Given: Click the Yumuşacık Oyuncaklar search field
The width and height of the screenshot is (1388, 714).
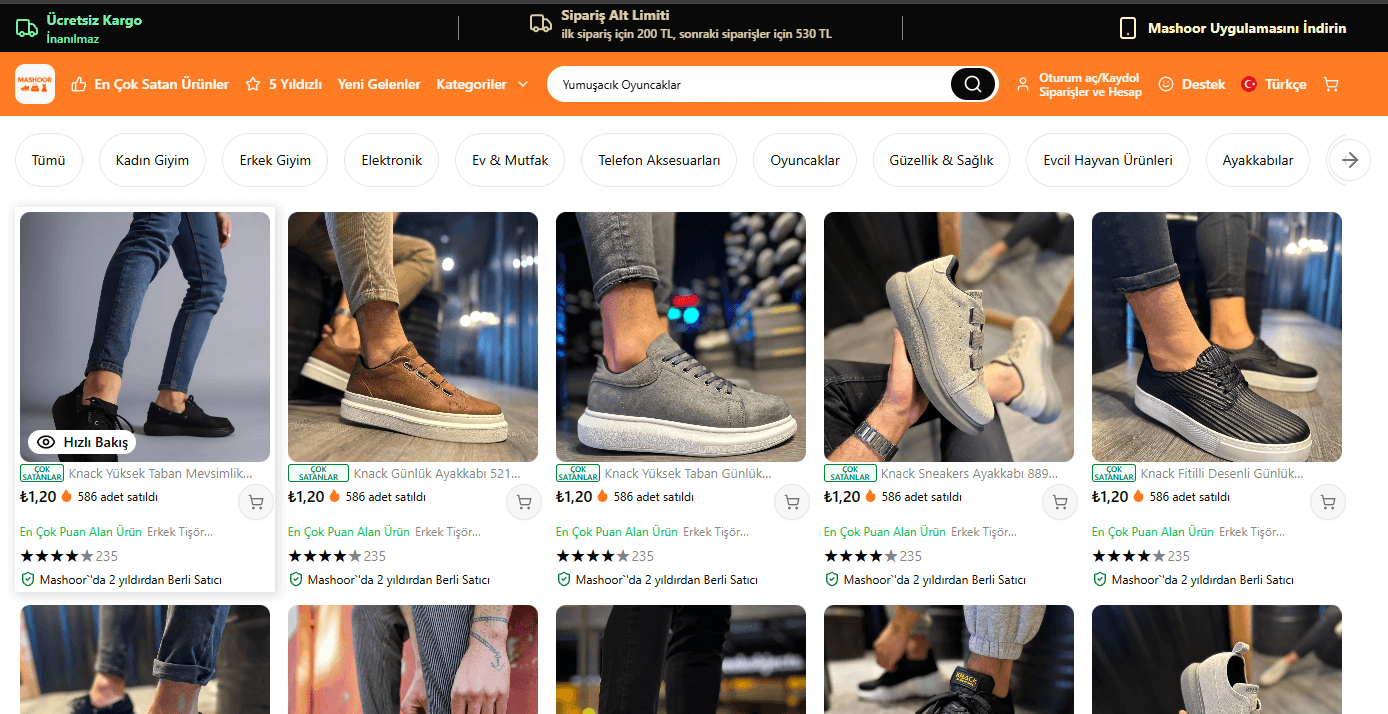Looking at the screenshot, I should (x=748, y=85).
